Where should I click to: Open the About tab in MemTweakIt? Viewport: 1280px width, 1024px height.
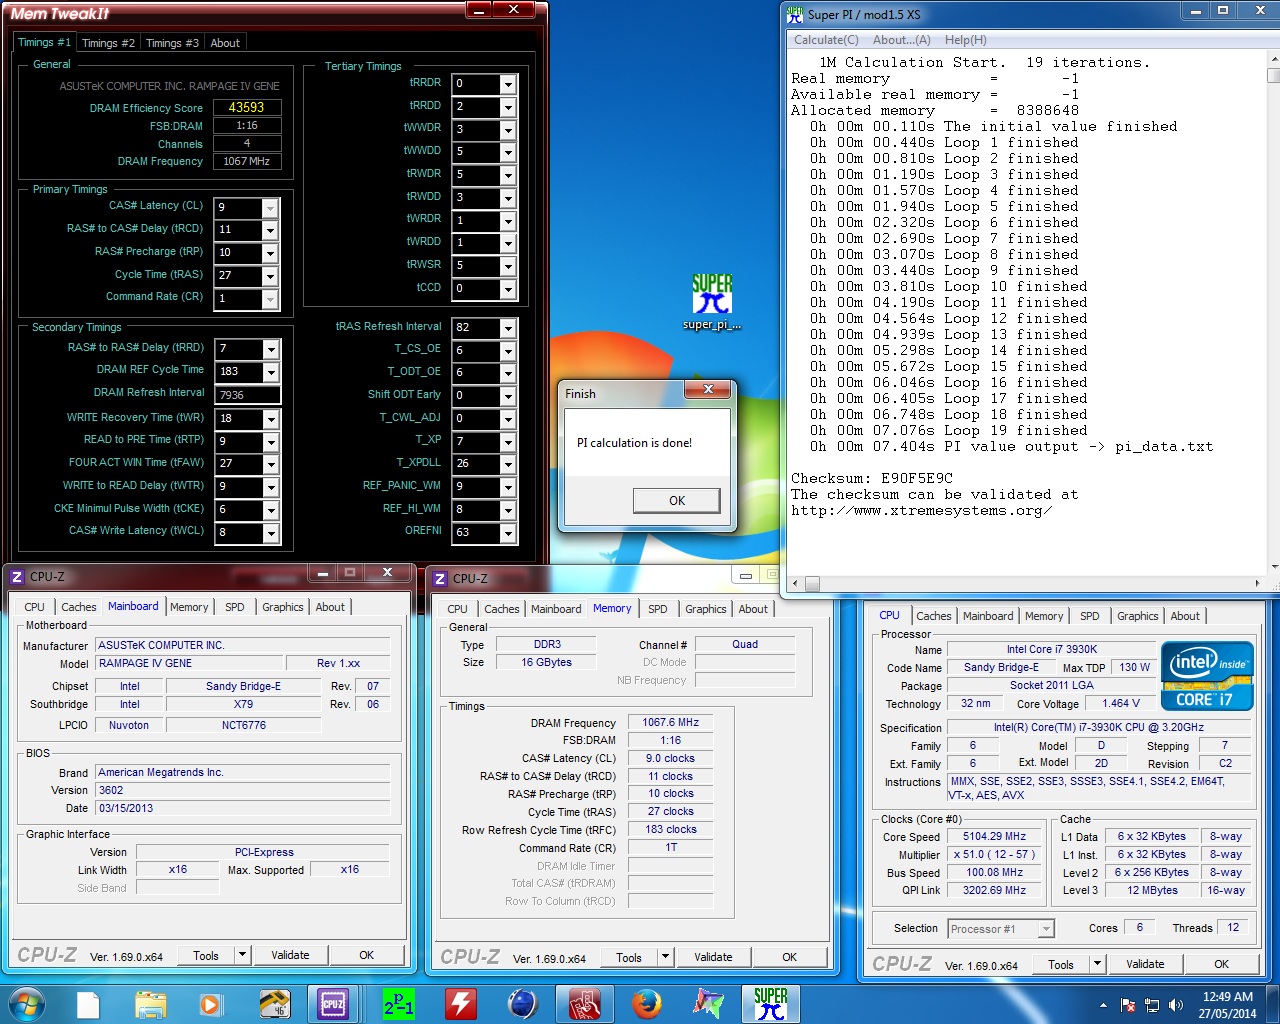click(x=225, y=43)
